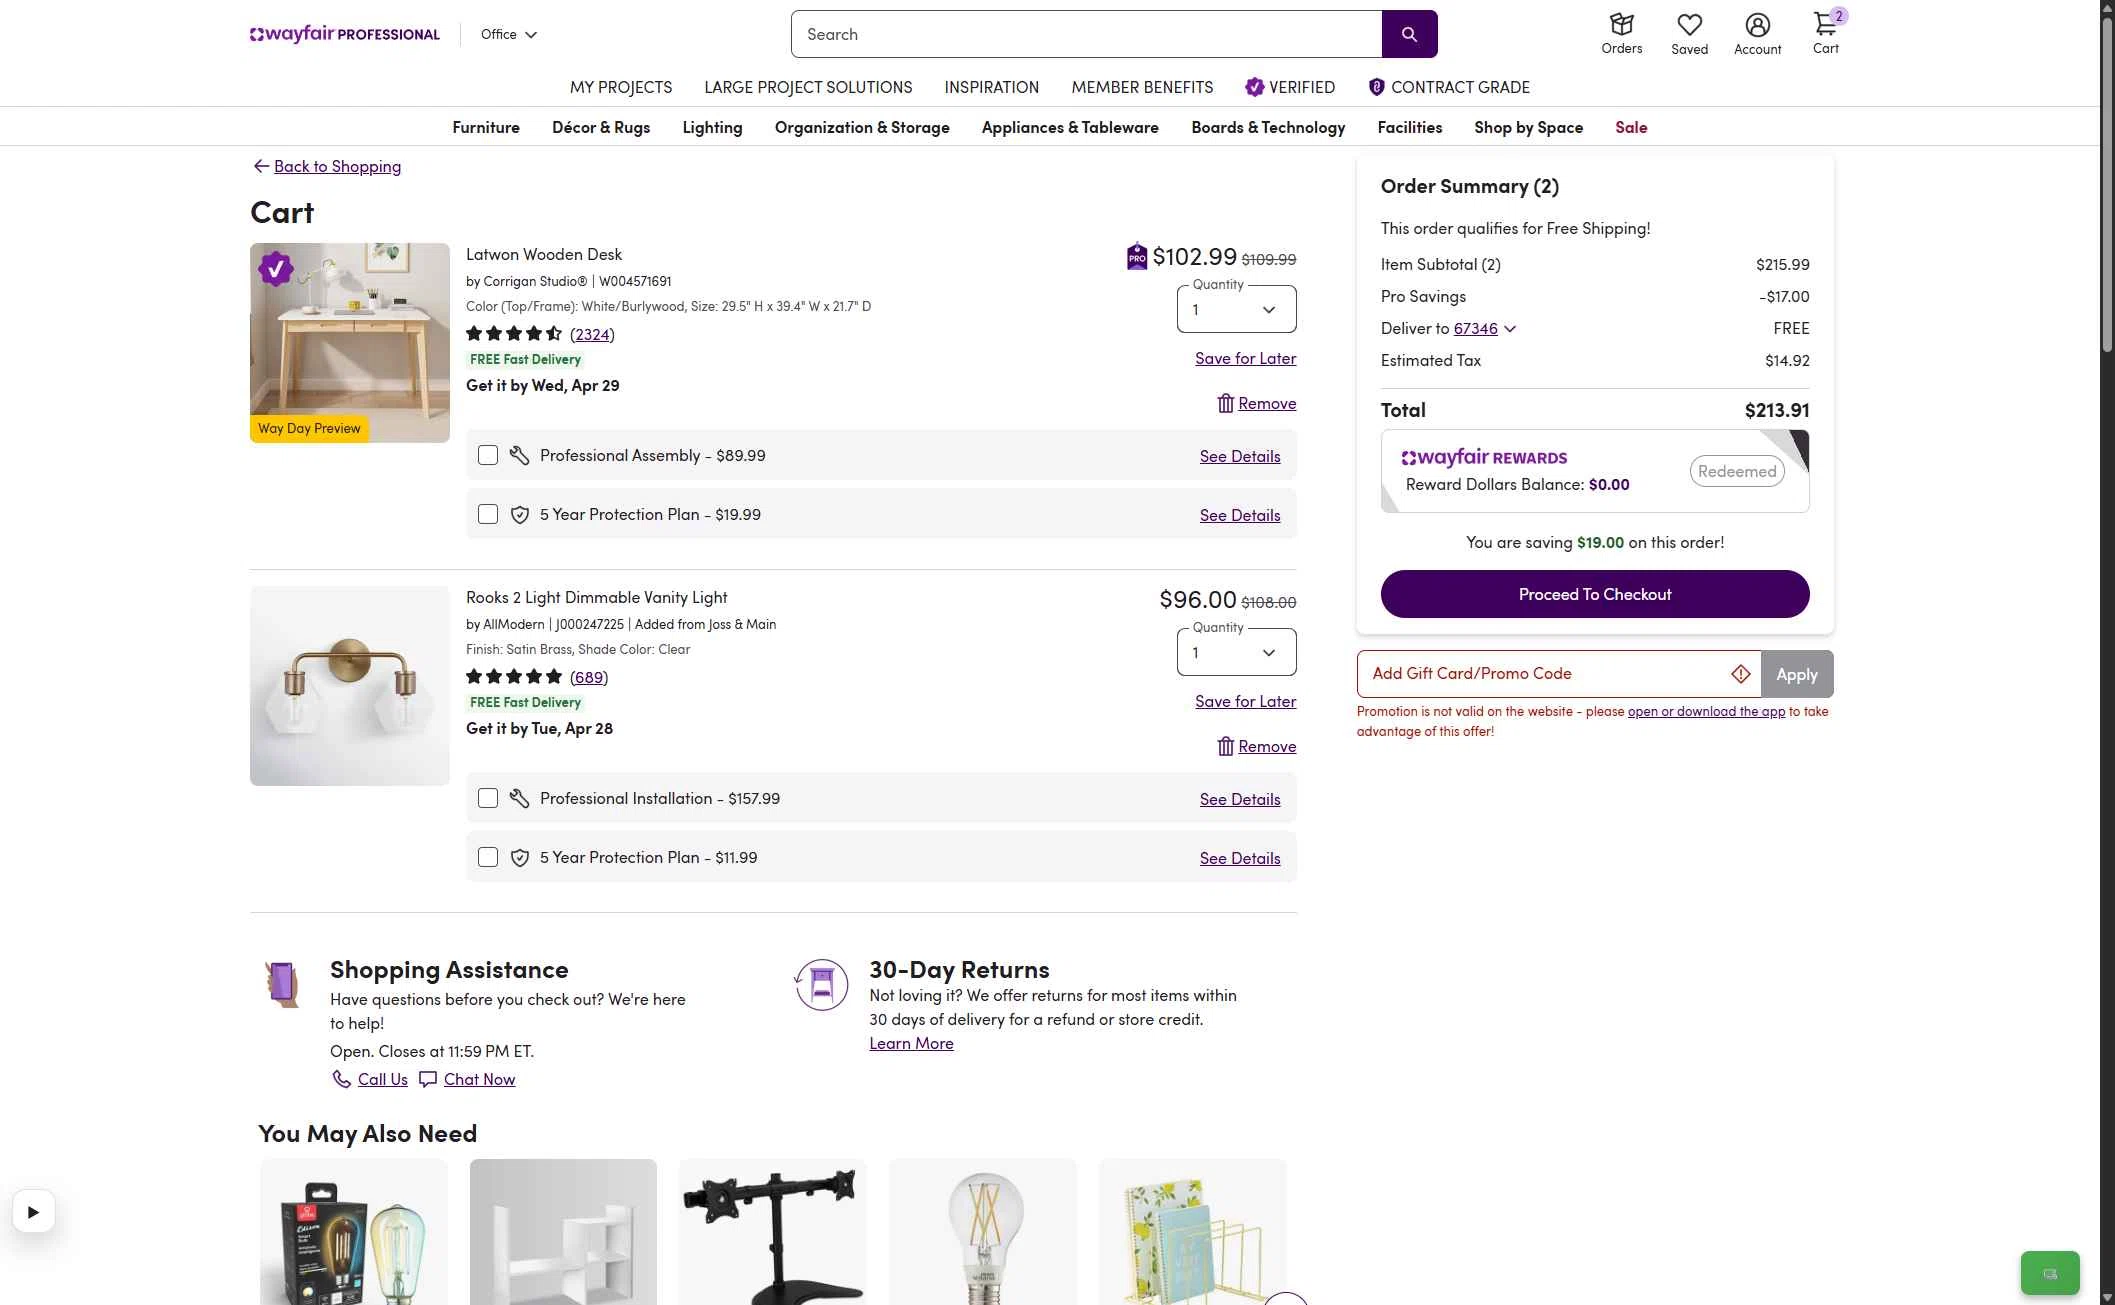Open the Rooks Vanity Light thumbnail
The height and width of the screenshot is (1305, 2115).
tap(350, 685)
